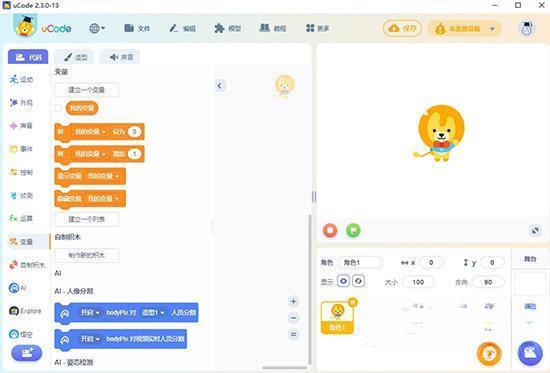The height and width of the screenshot is (373, 550).
Task: Select the 控制 (Control) block category
Action: pos(22,172)
